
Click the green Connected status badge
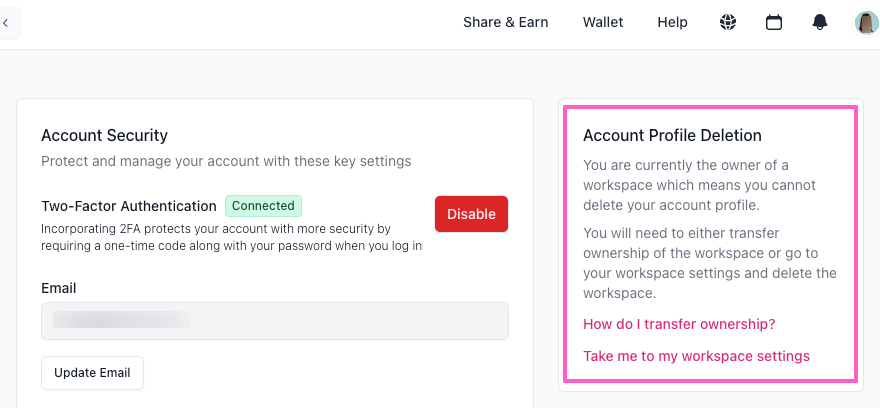coord(263,206)
